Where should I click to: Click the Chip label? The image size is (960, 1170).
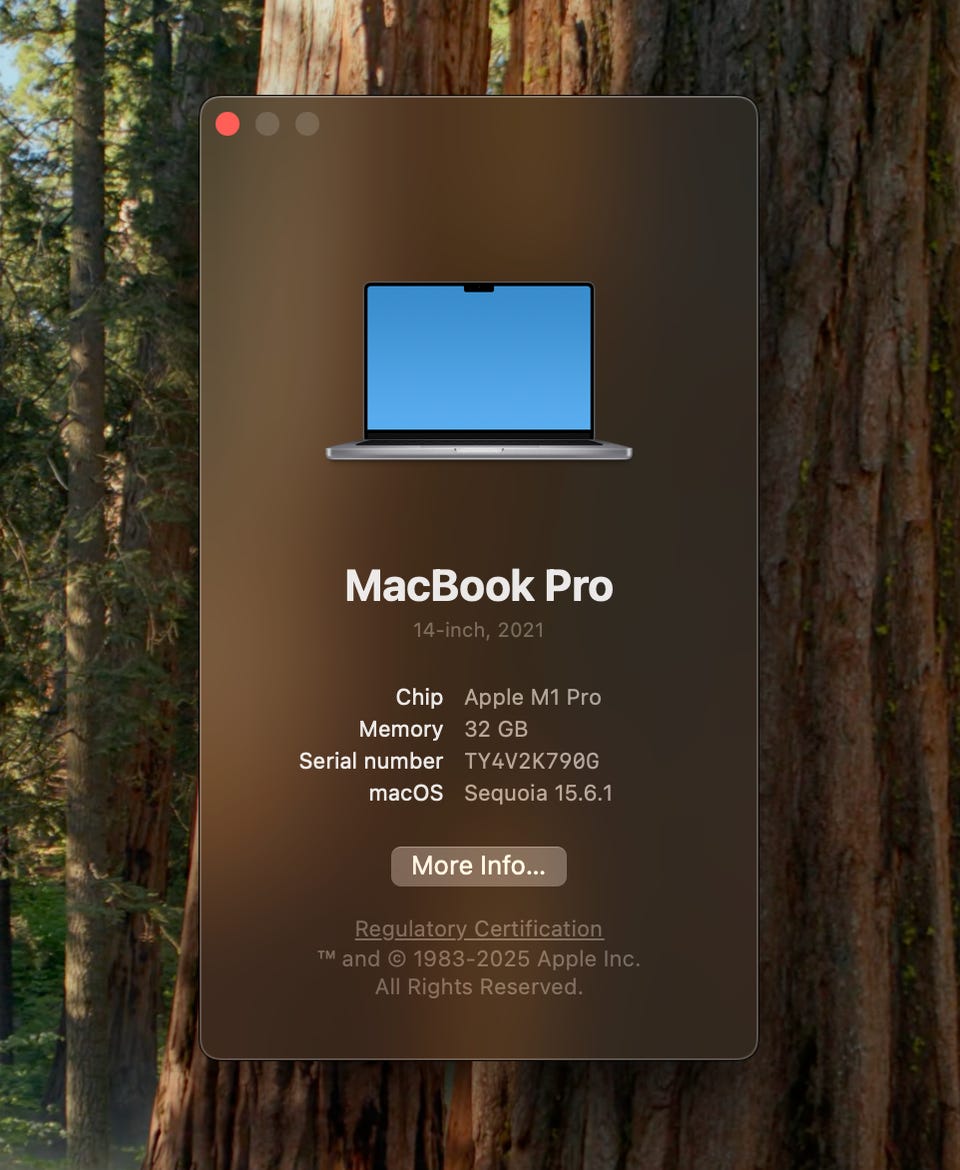(x=419, y=697)
